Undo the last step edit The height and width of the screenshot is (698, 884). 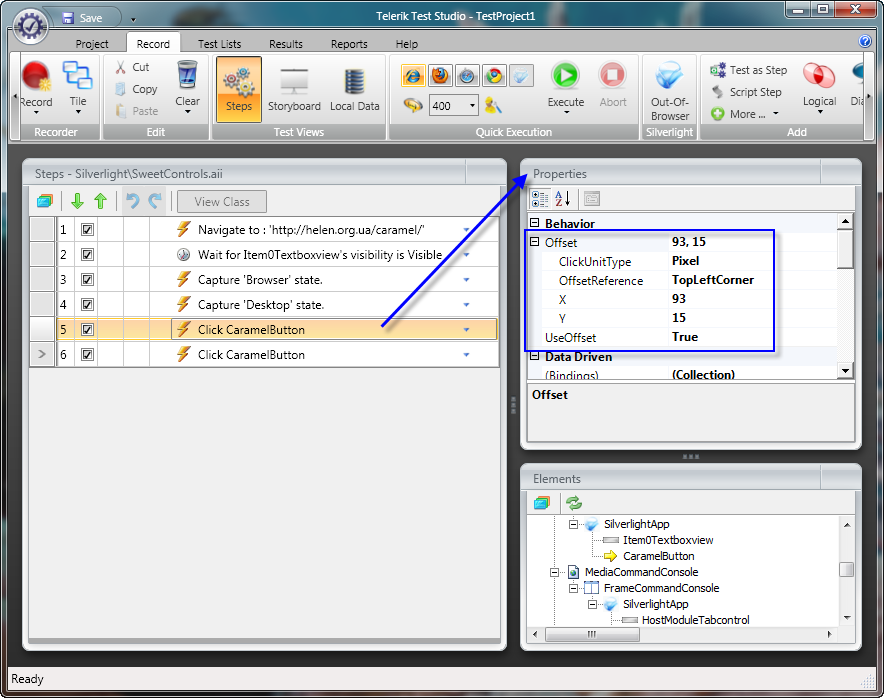(x=132, y=201)
